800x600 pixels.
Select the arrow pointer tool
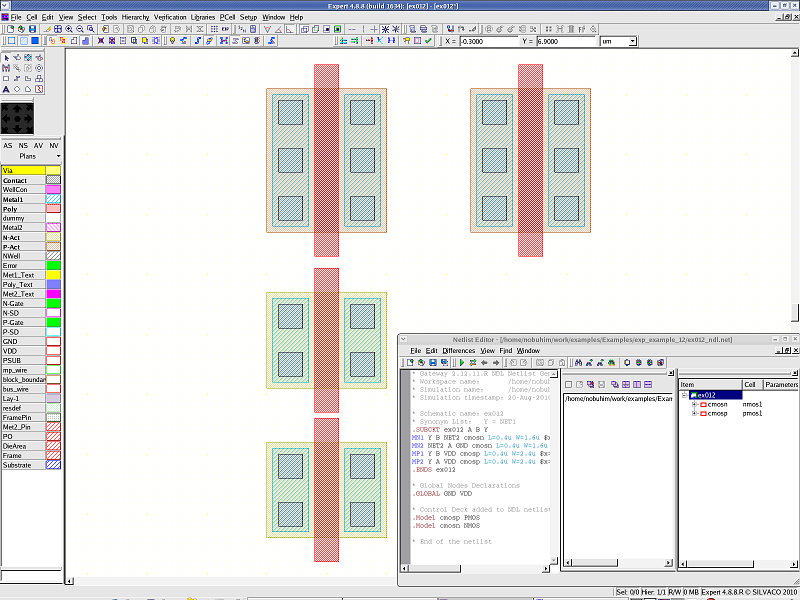pos(6,57)
